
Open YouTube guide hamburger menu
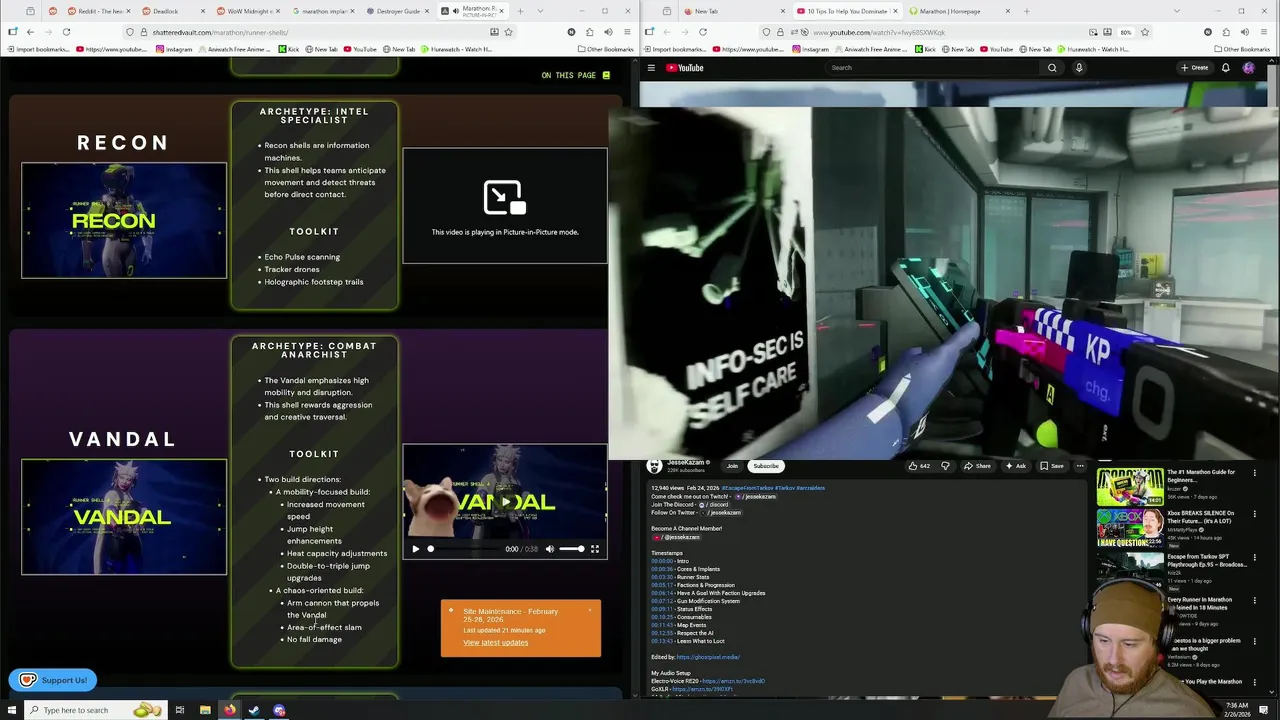(x=651, y=68)
